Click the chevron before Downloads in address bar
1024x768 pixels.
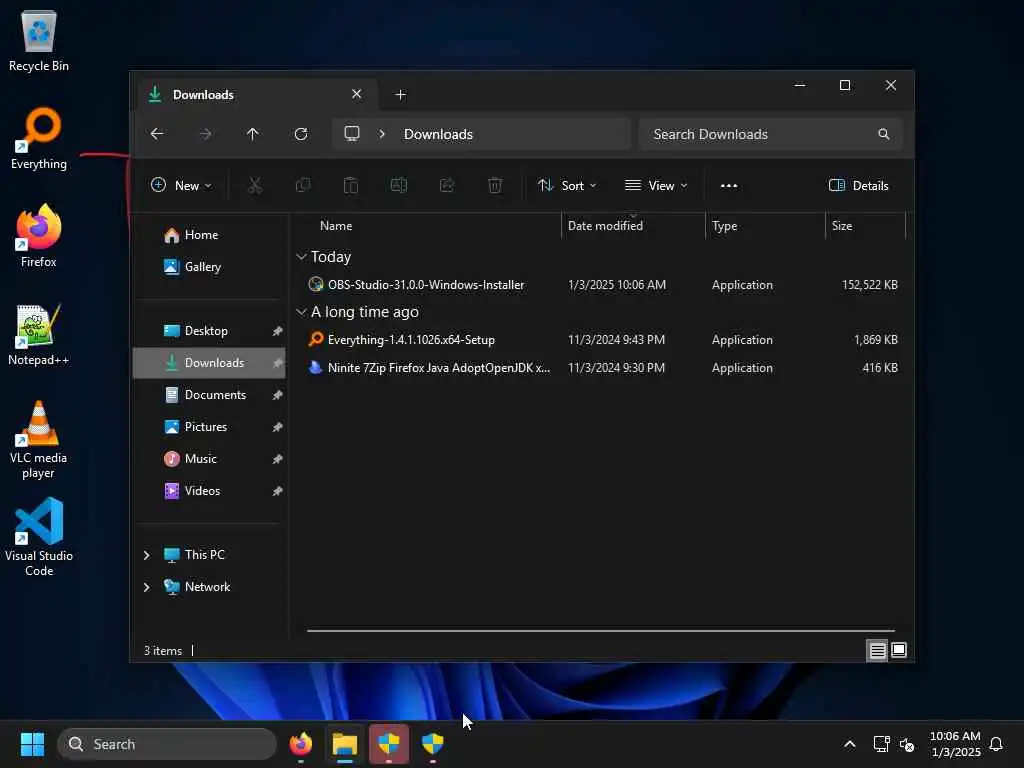point(382,134)
